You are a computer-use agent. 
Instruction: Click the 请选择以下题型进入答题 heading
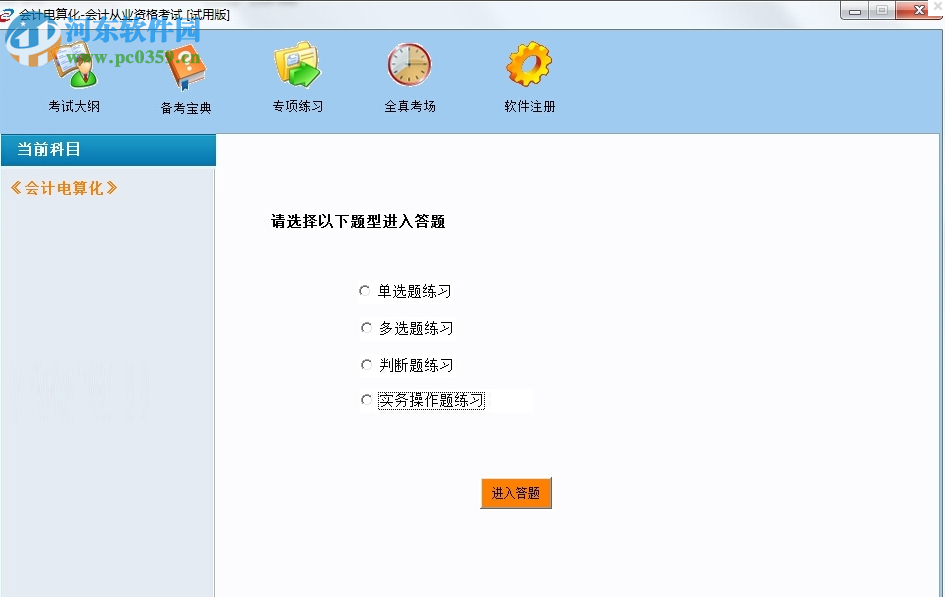click(358, 221)
